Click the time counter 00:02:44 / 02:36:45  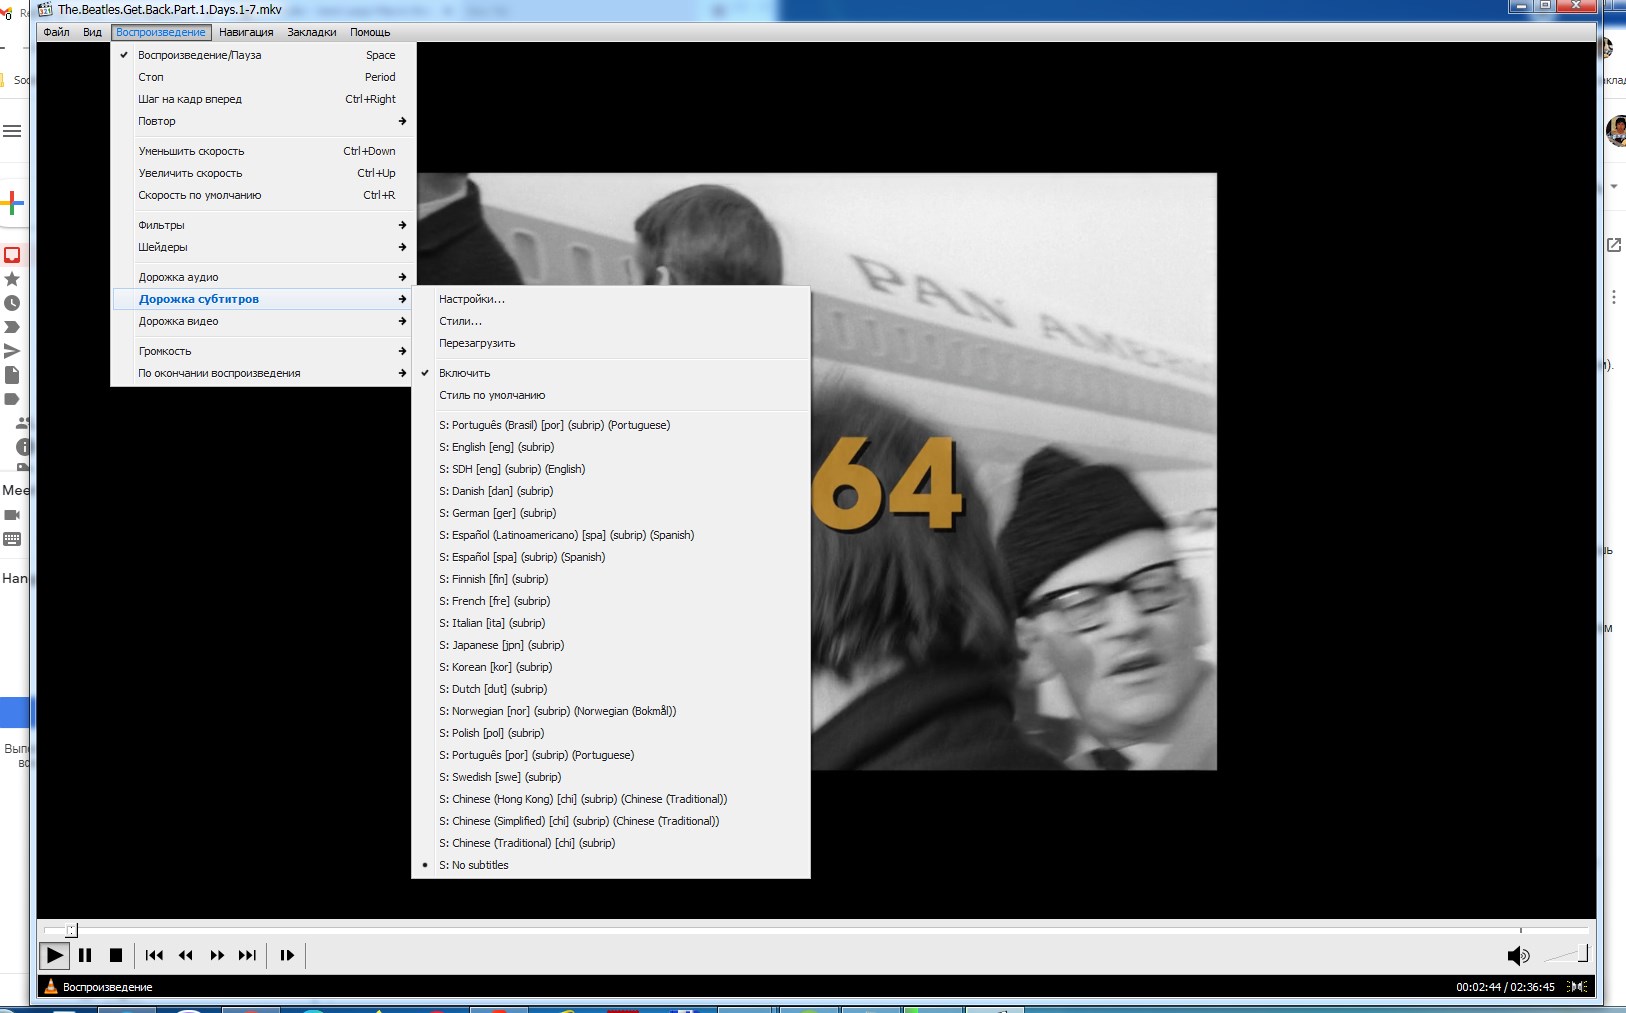[x=1505, y=987]
